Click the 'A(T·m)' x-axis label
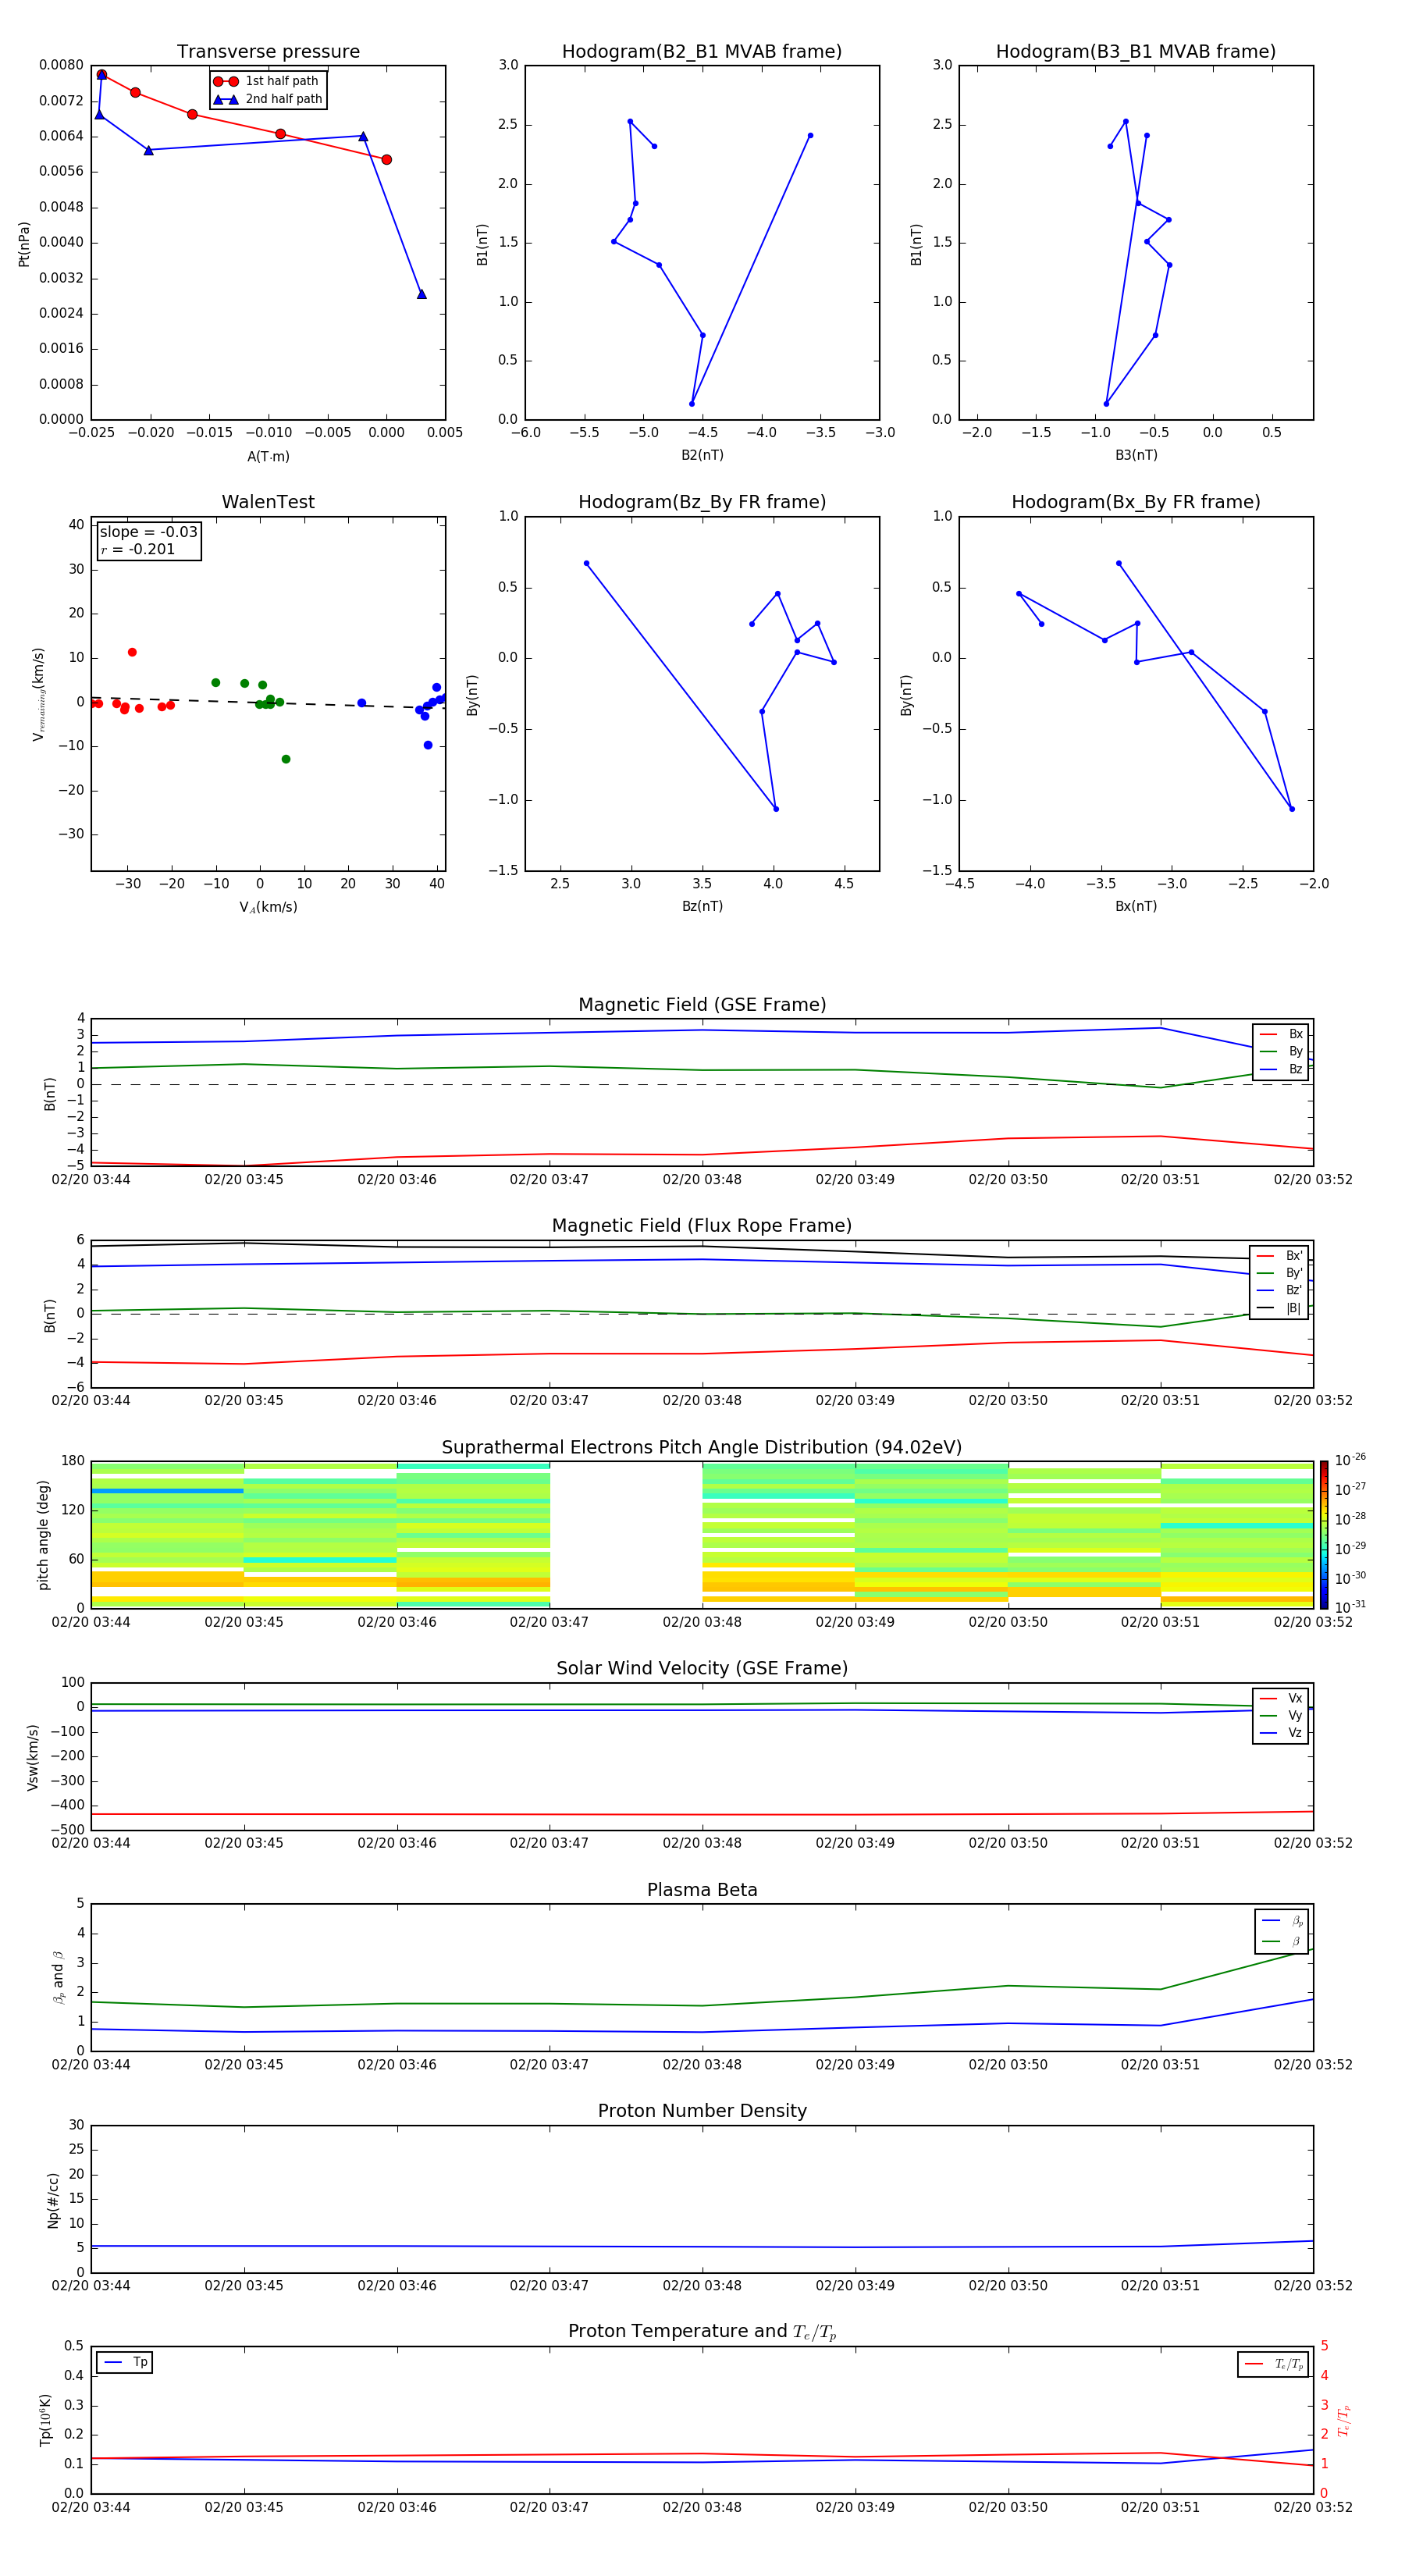 [x=268, y=457]
